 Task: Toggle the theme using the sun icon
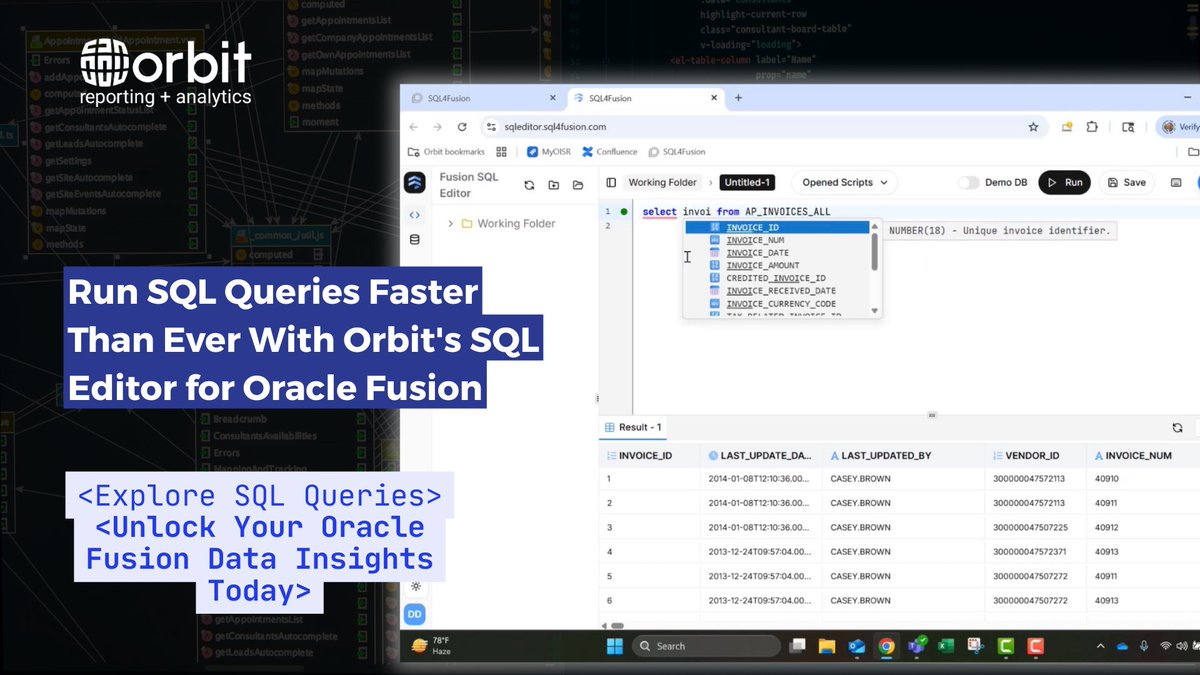414,588
